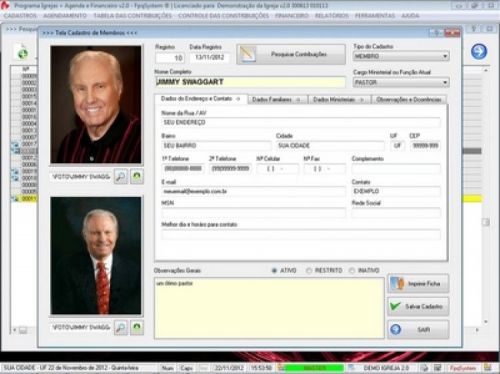Click the Salvar Cadastro button

point(418,306)
